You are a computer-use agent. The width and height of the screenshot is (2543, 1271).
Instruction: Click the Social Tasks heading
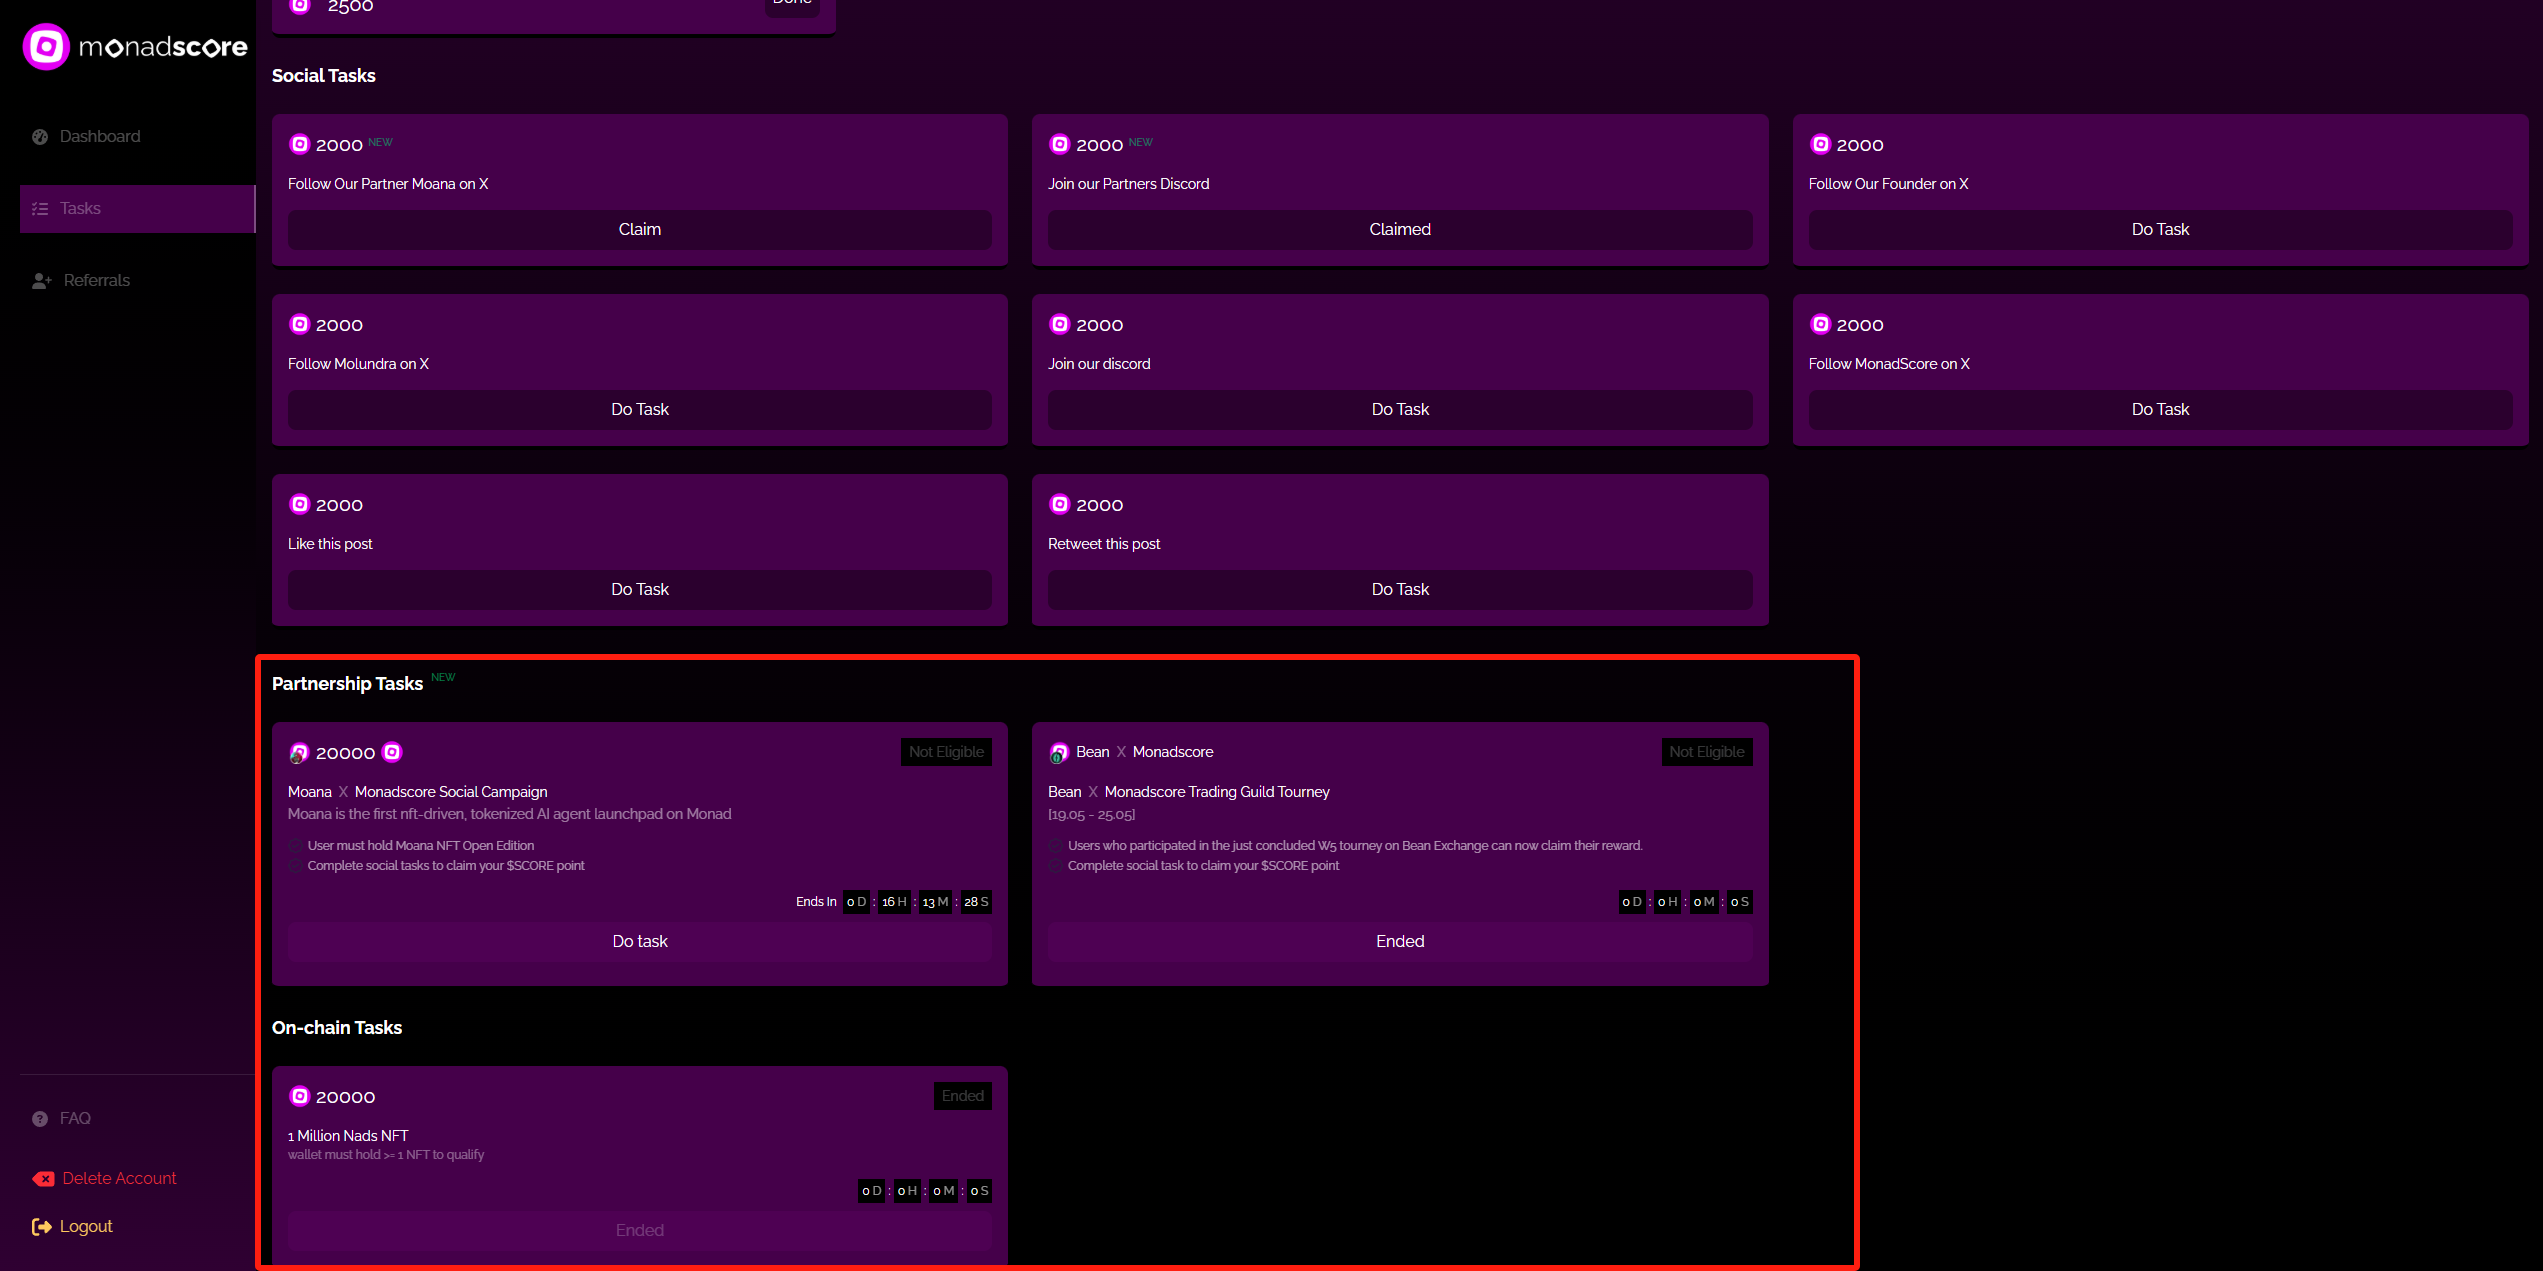(x=324, y=76)
